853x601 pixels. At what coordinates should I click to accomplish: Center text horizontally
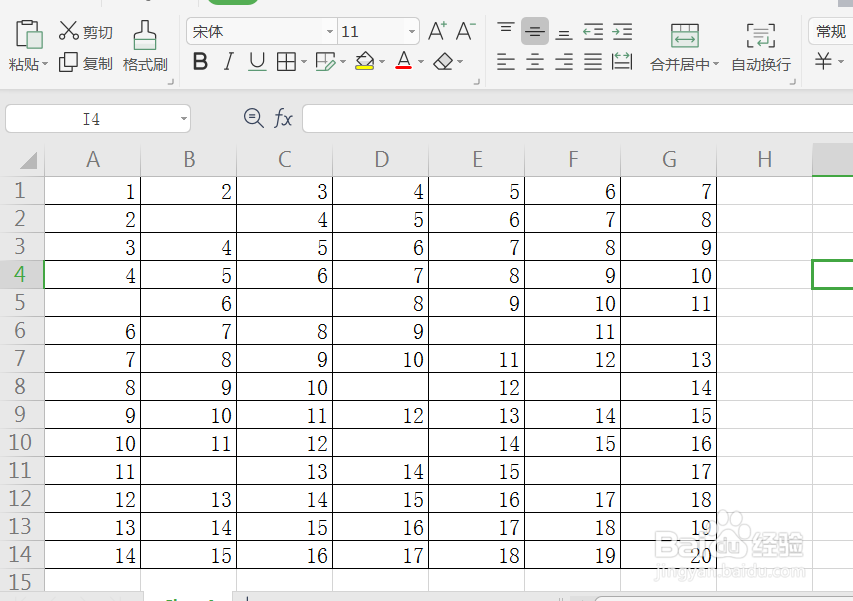tap(535, 62)
